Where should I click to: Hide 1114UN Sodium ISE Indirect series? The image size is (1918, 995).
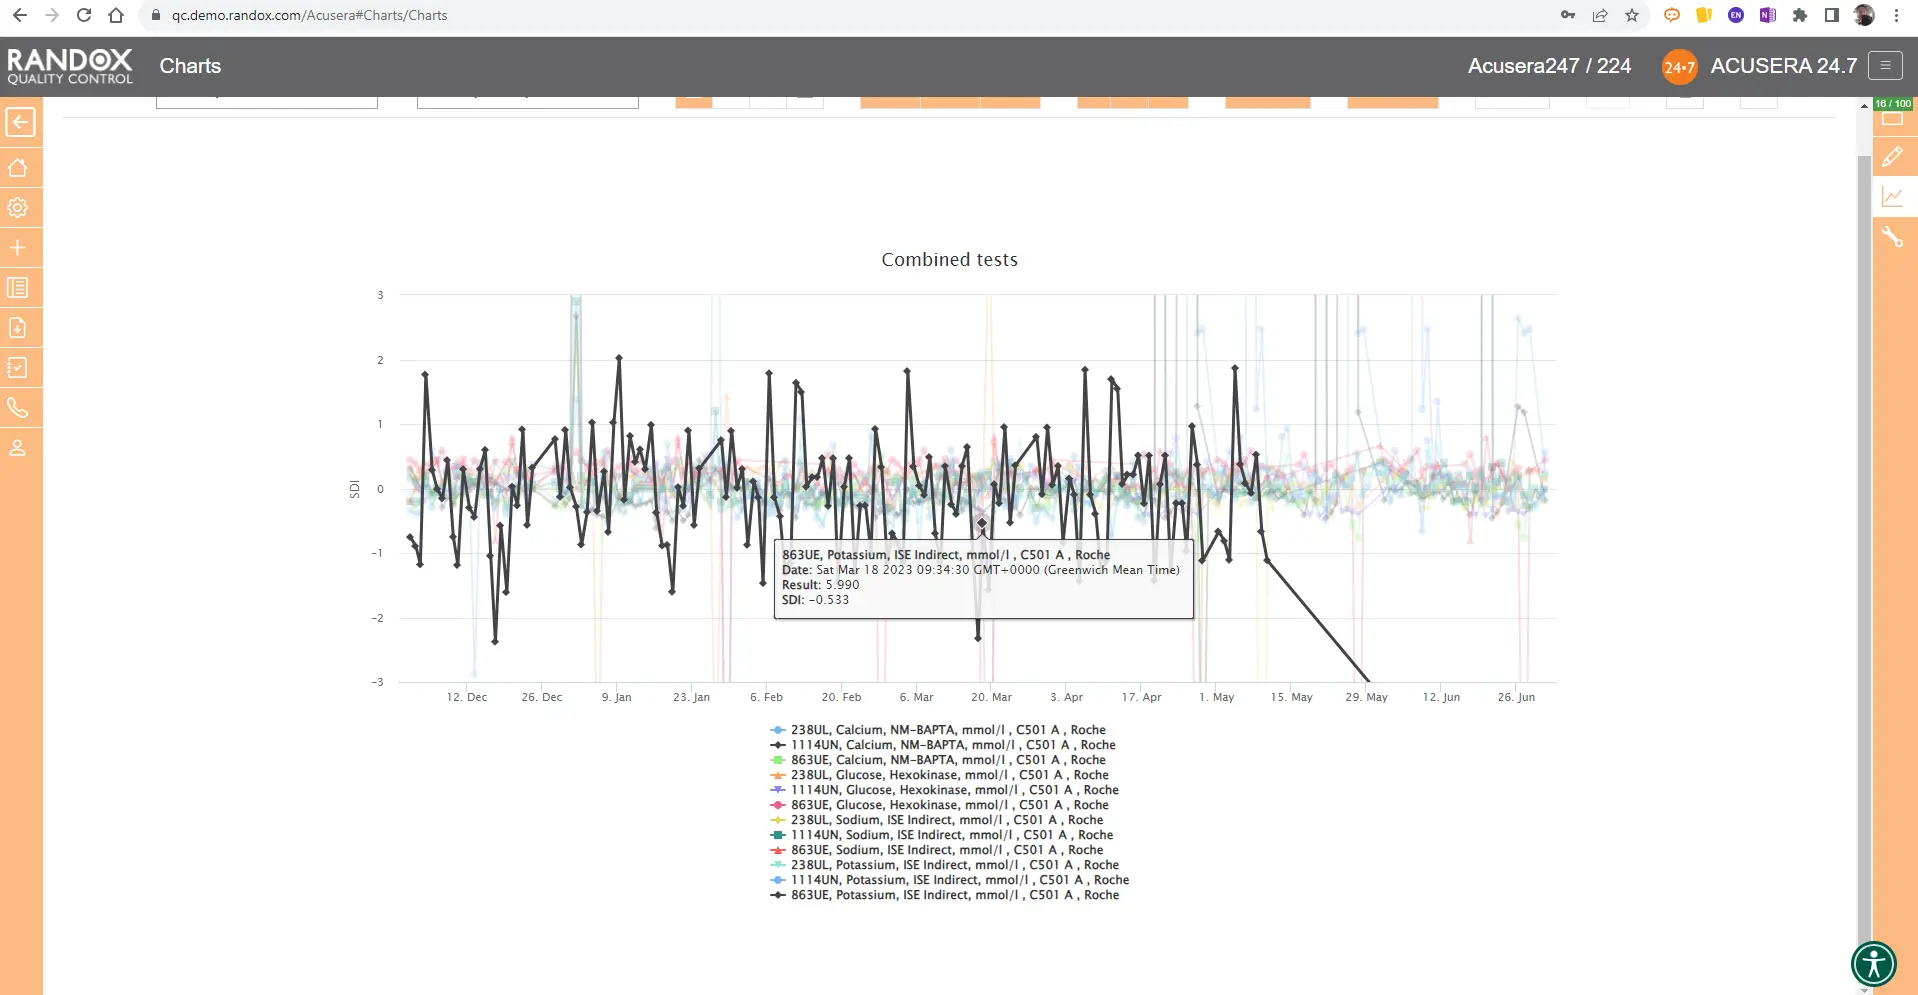tap(951, 835)
